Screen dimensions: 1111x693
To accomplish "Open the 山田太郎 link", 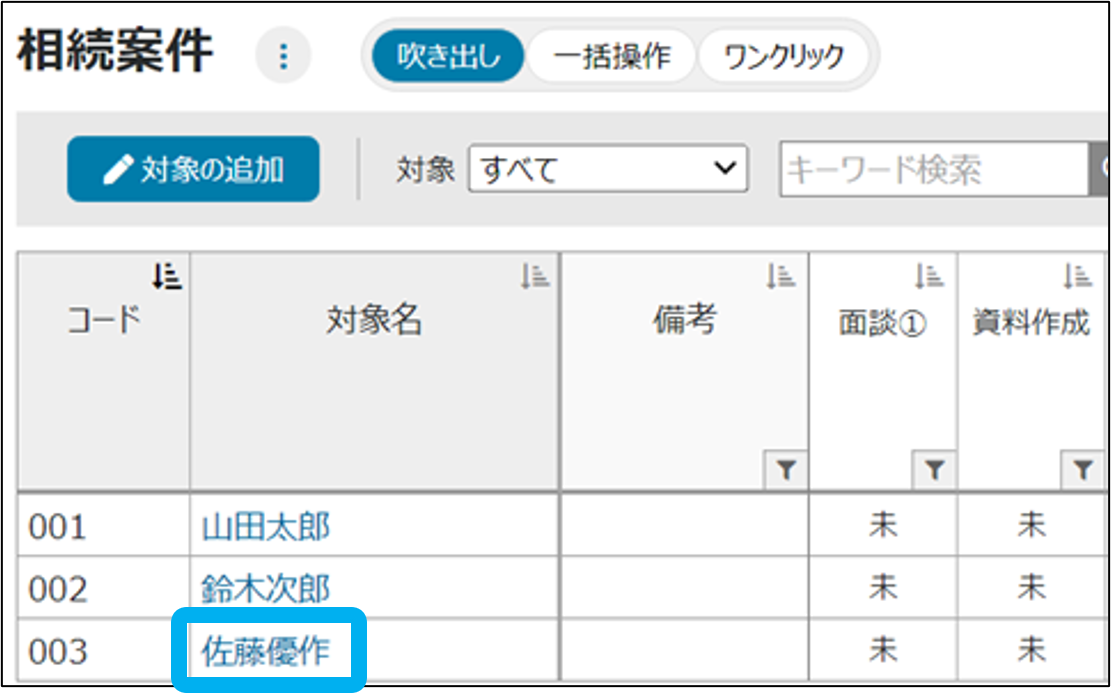I will pyautogui.click(x=265, y=527).
